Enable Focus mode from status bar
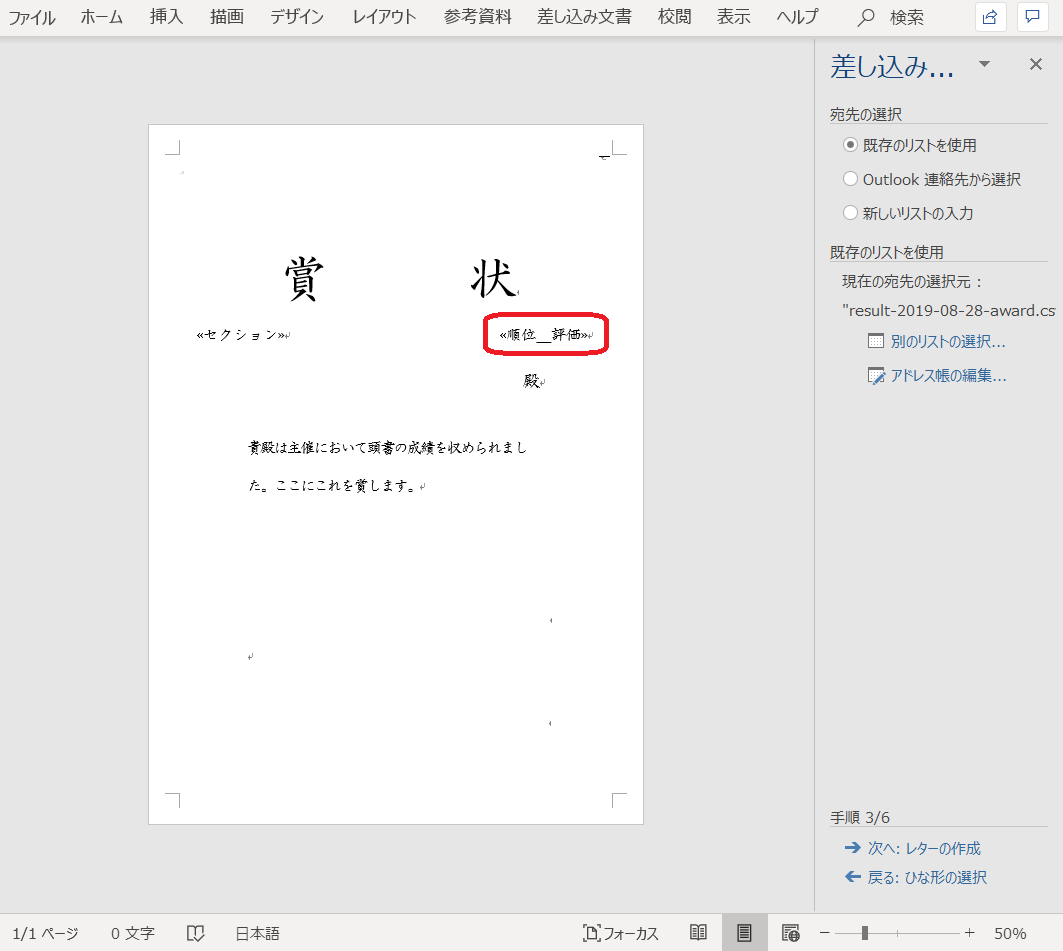Viewport: 1063px width, 951px height. pos(621,933)
